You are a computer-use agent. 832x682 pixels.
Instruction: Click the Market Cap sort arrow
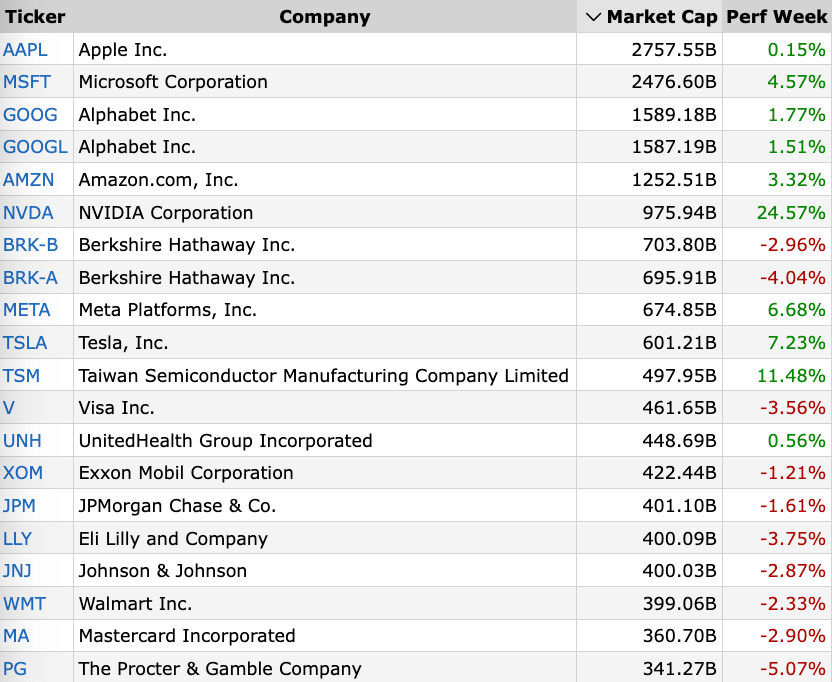[593, 17]
